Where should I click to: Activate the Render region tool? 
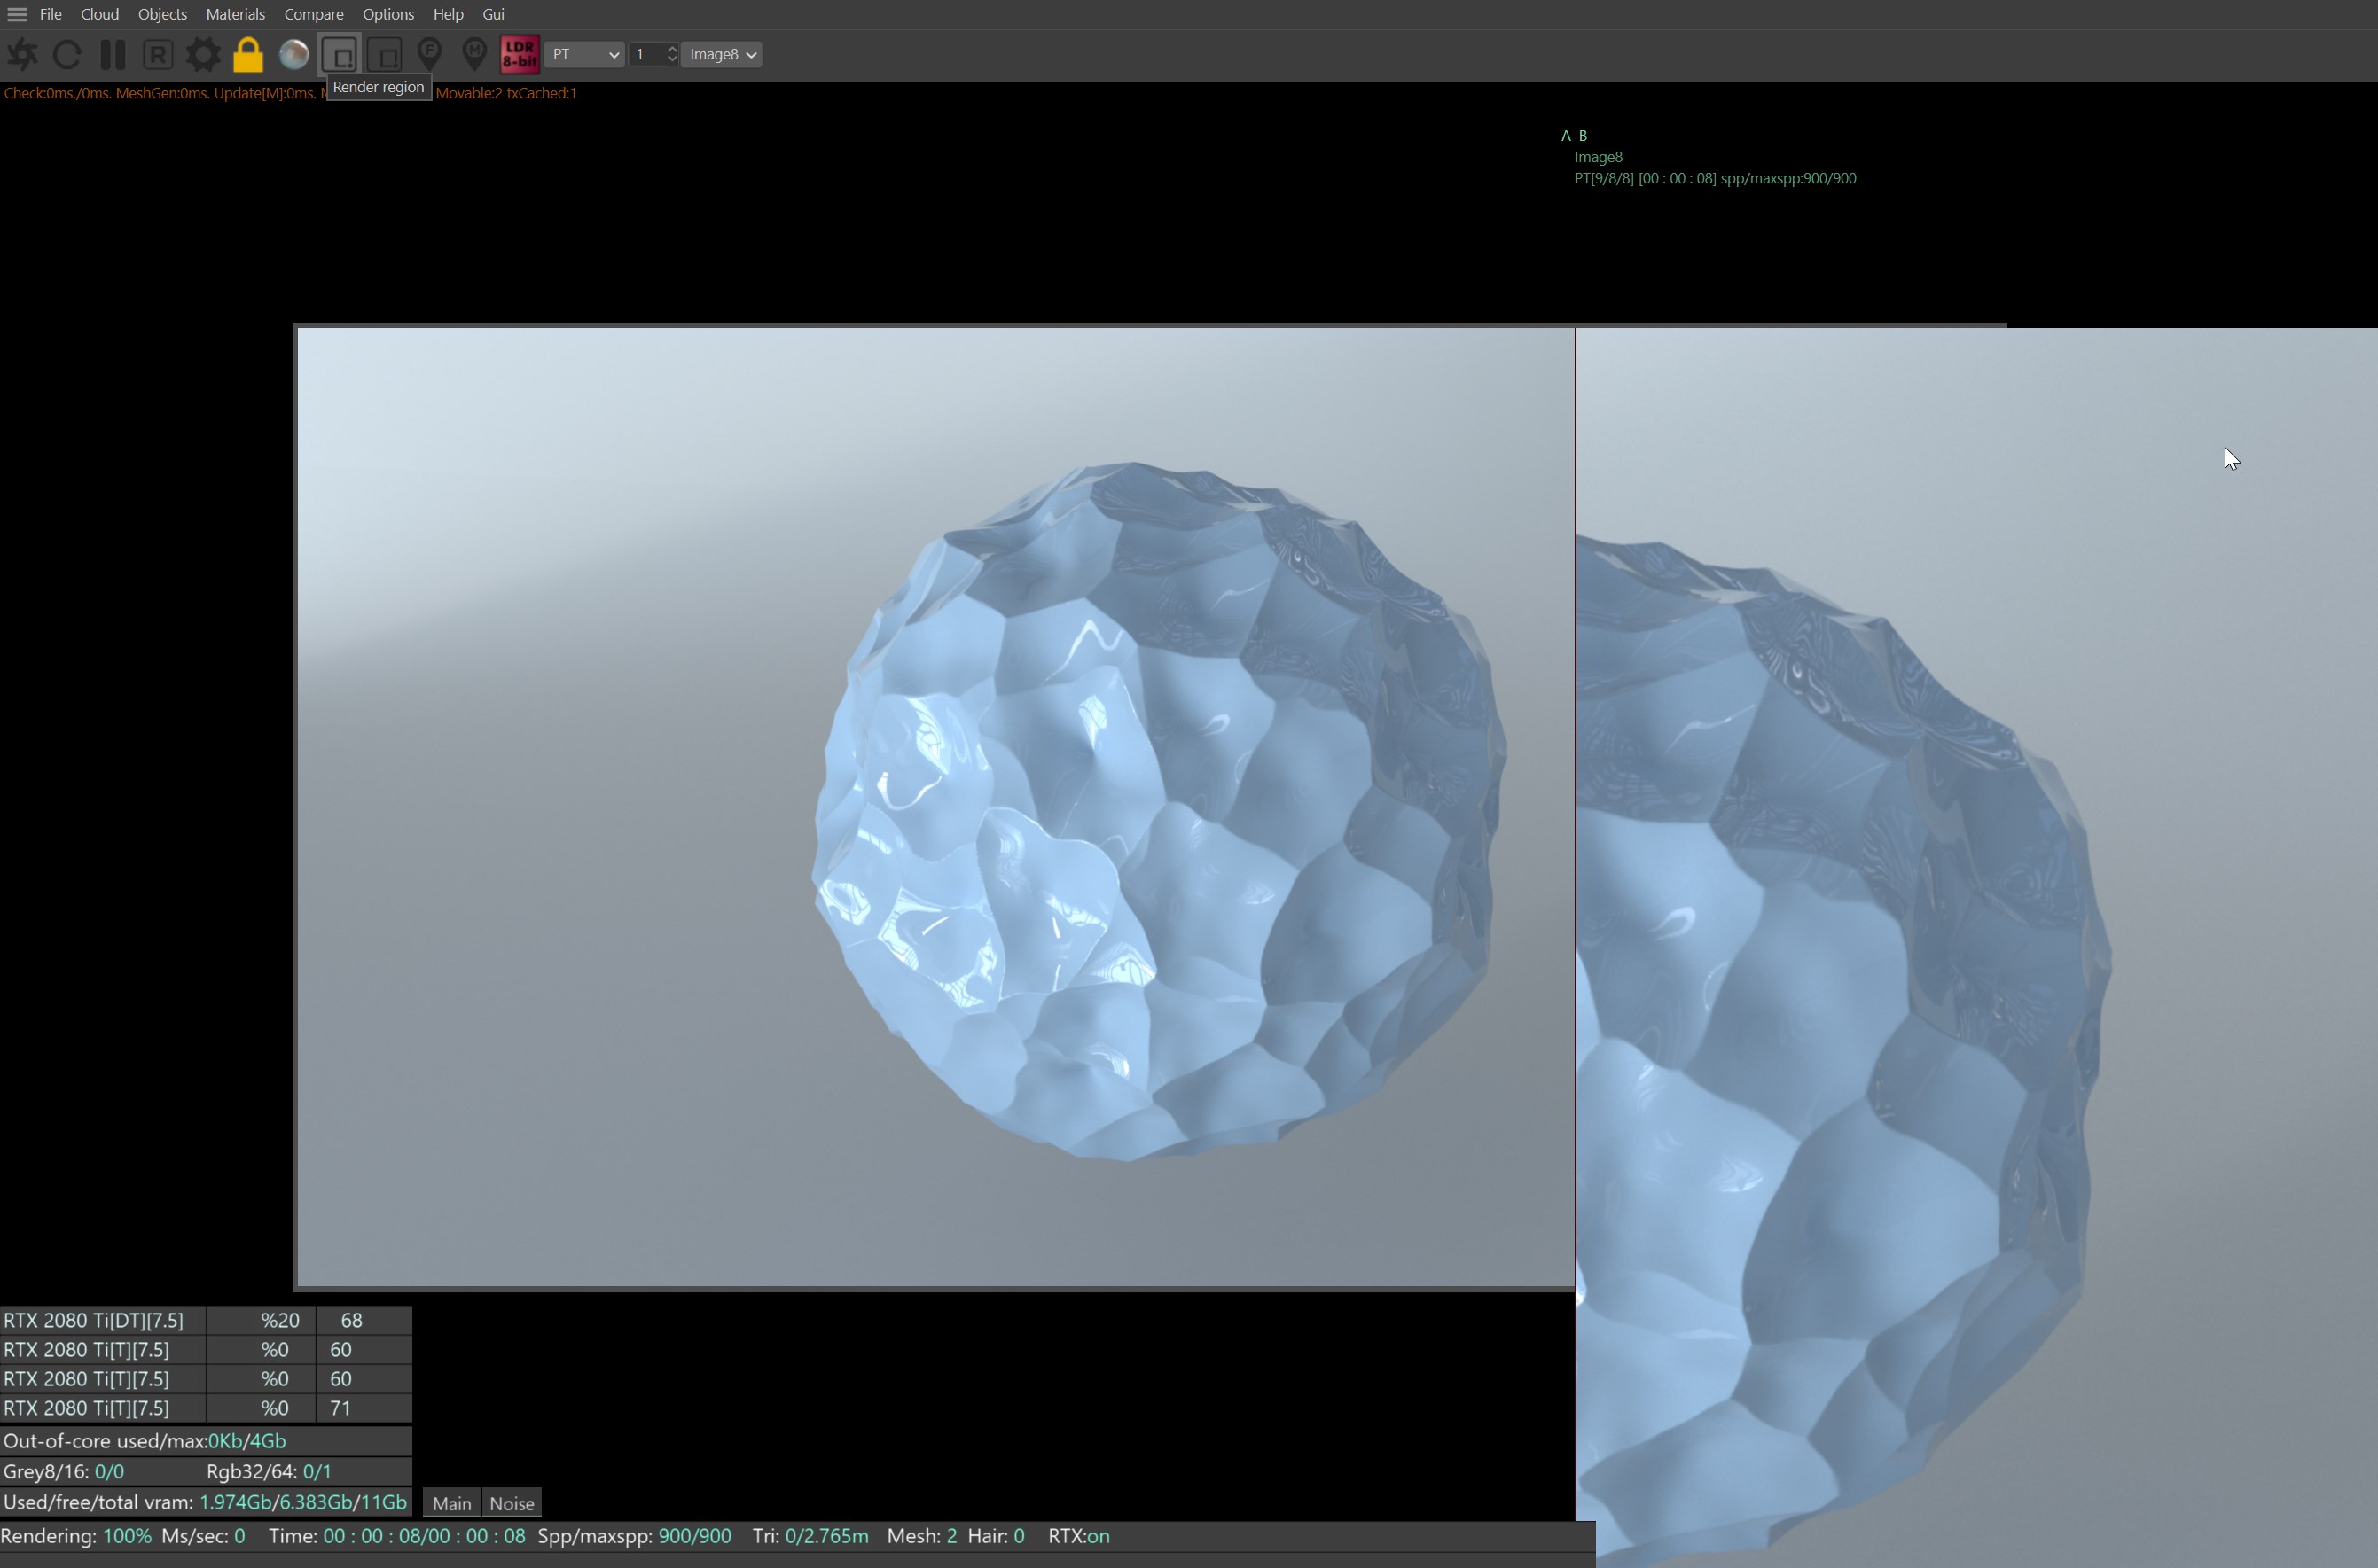click(340, 54)
